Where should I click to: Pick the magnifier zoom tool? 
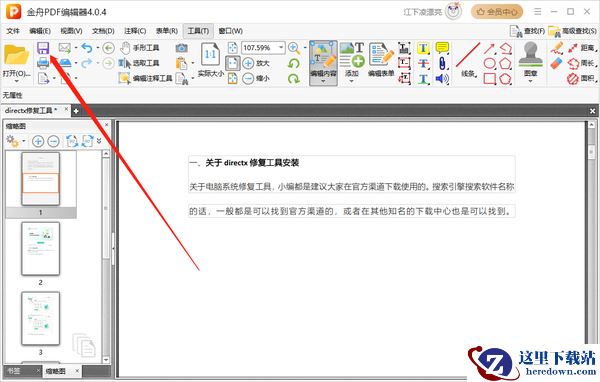pyautogui.click(x=294, y=48)
